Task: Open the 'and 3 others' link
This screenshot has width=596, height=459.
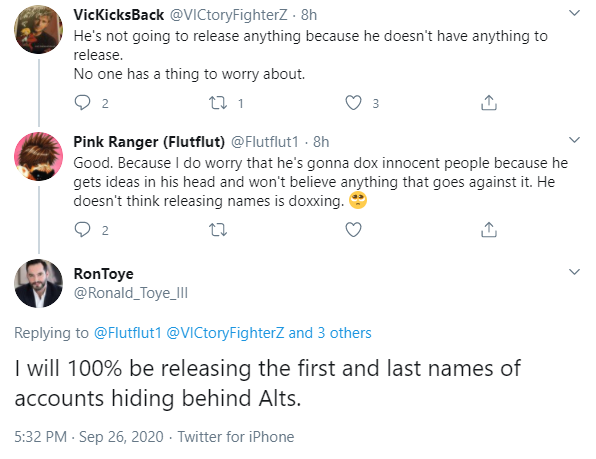Action: point(330,333)
